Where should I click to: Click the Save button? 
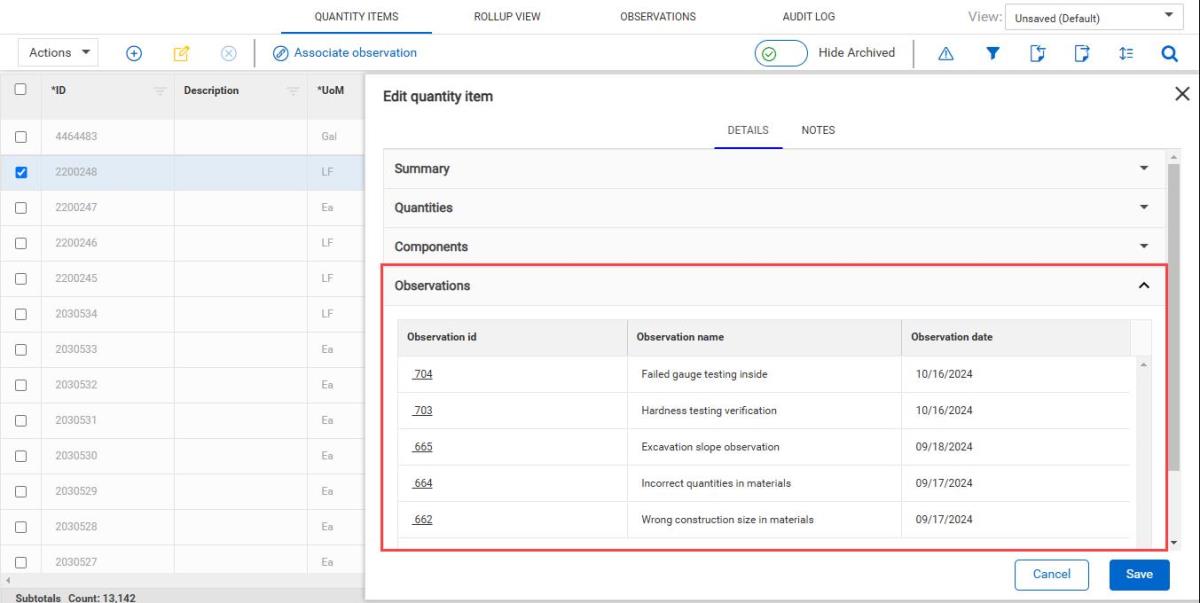(1139, 574)
